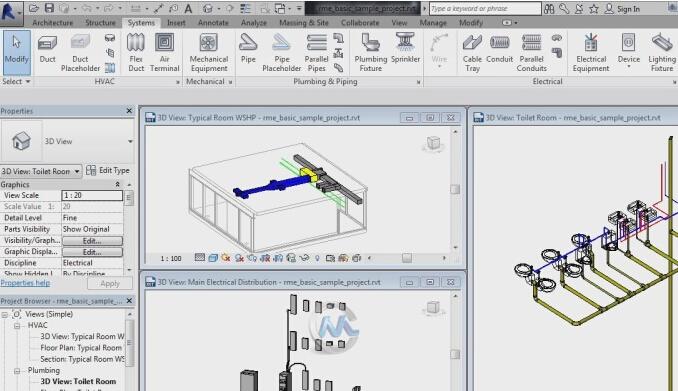Open the Collaborate ribbon tab

coord(360,22)
